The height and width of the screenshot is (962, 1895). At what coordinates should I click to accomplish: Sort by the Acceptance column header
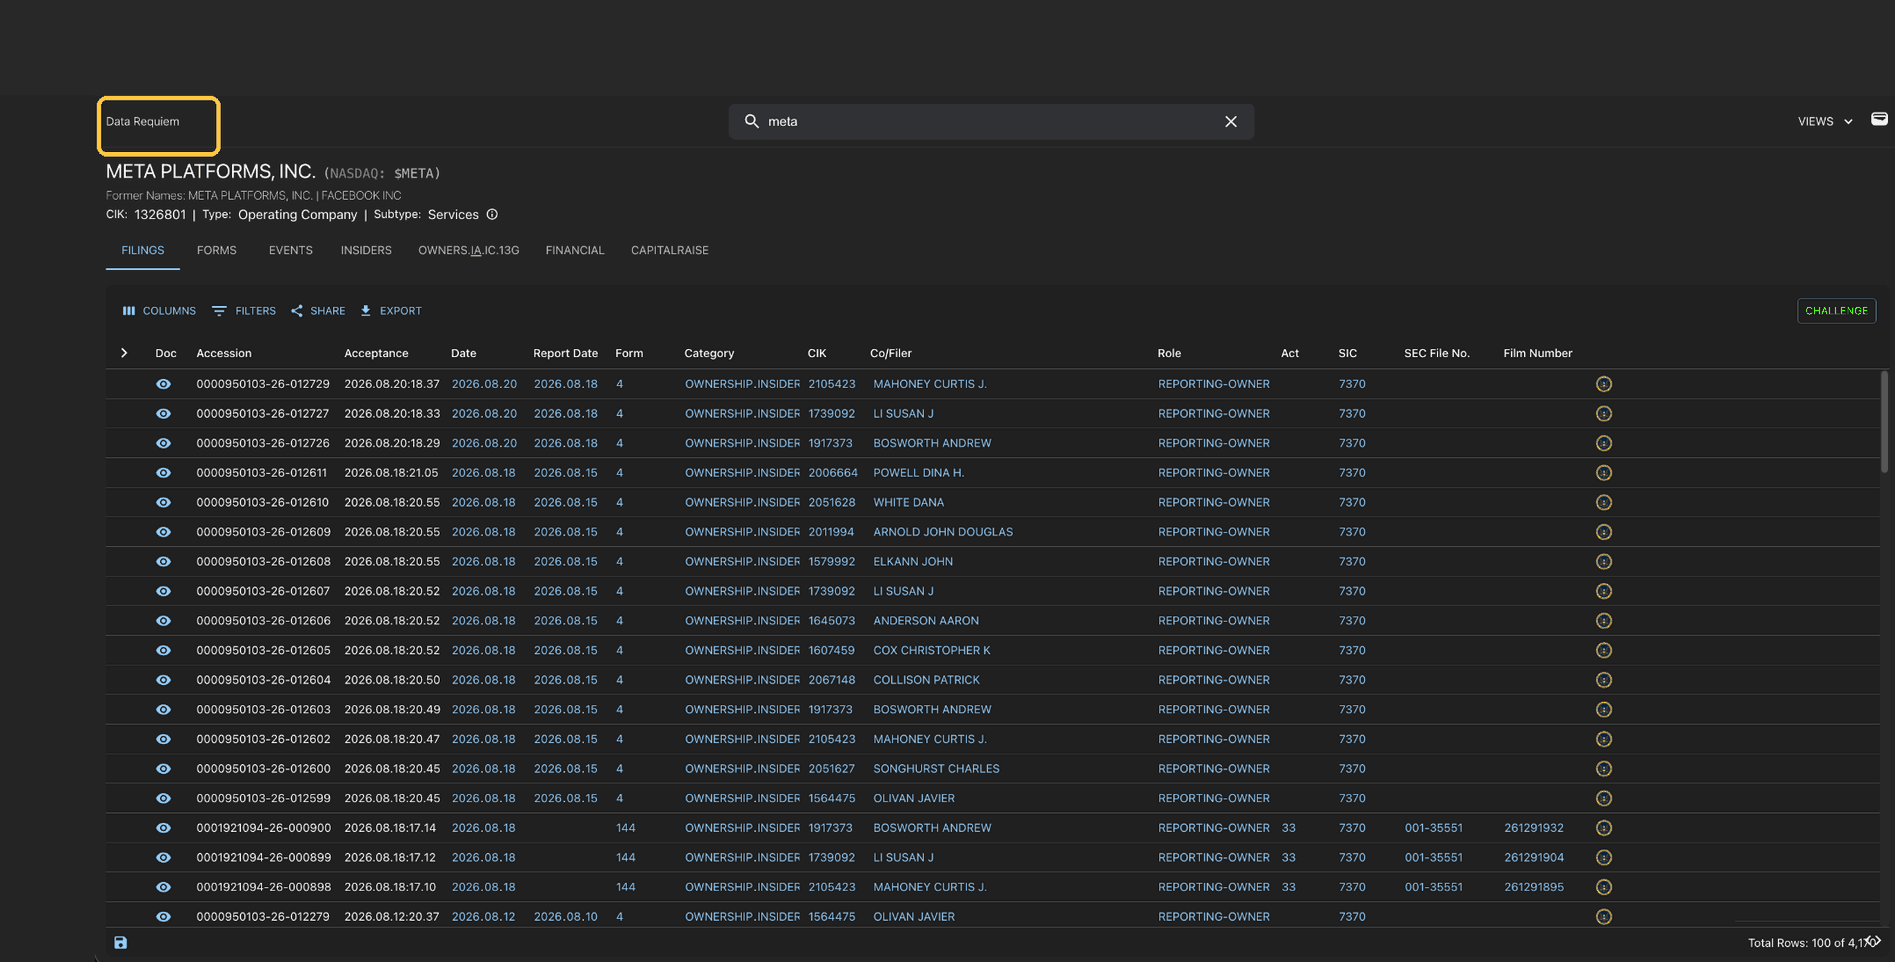click(376, 353)
